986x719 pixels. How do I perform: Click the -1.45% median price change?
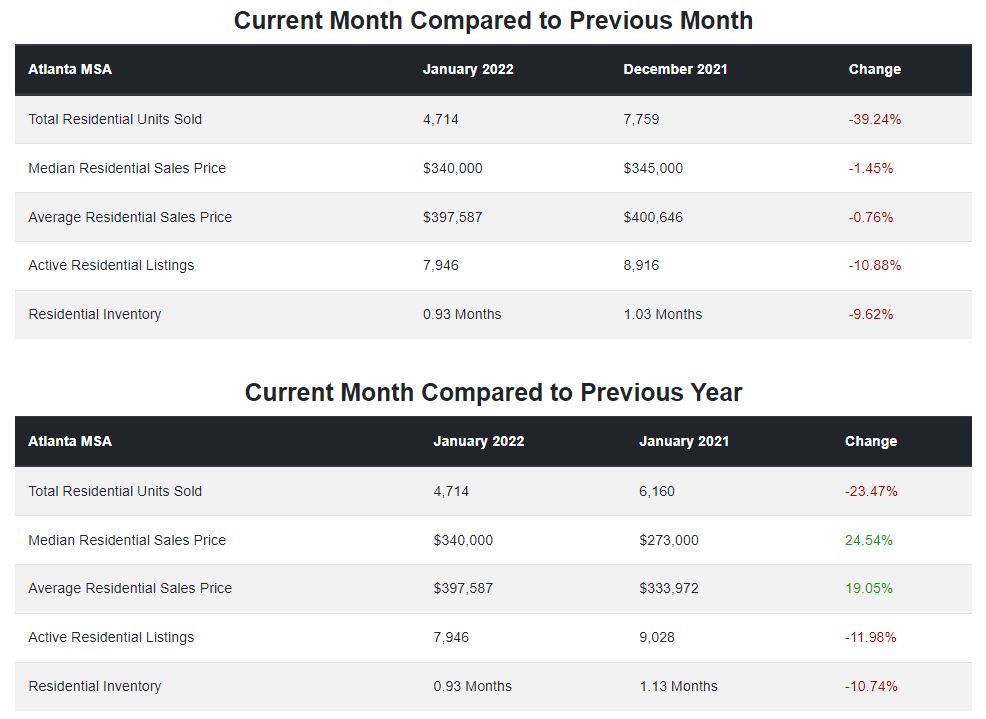click(870, 168)
